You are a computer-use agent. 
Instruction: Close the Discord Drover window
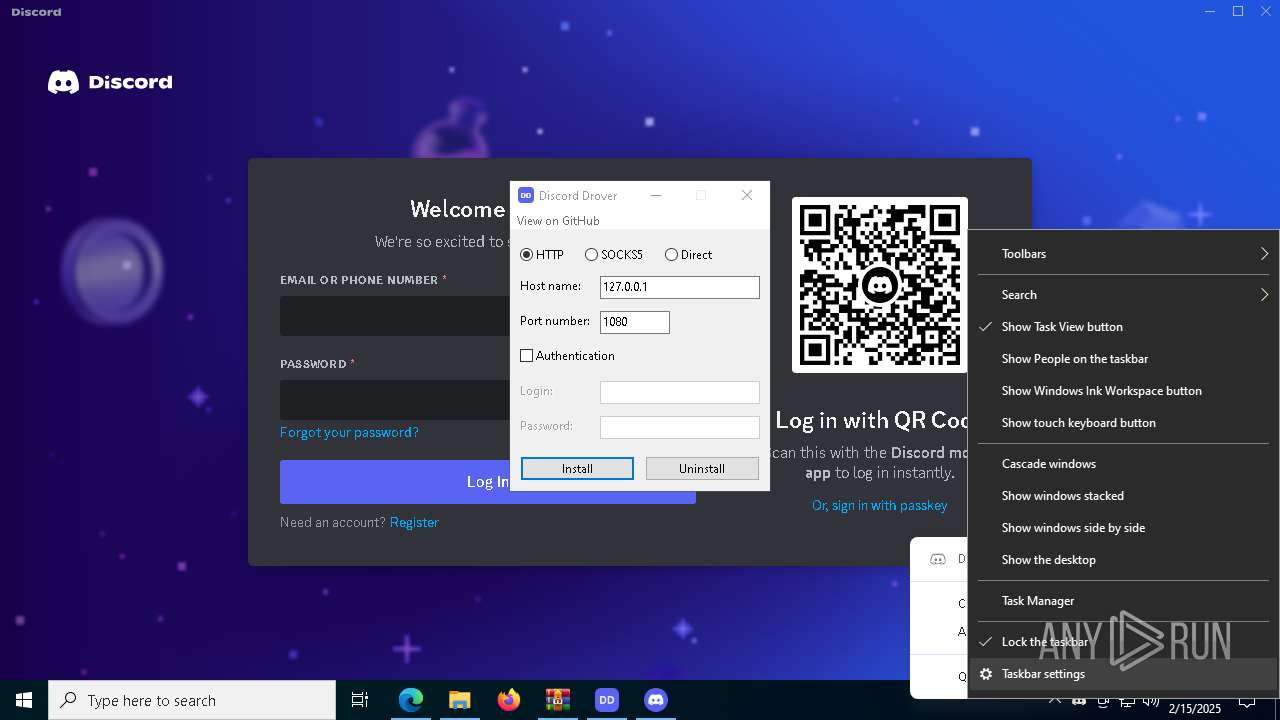pos(747,195)
